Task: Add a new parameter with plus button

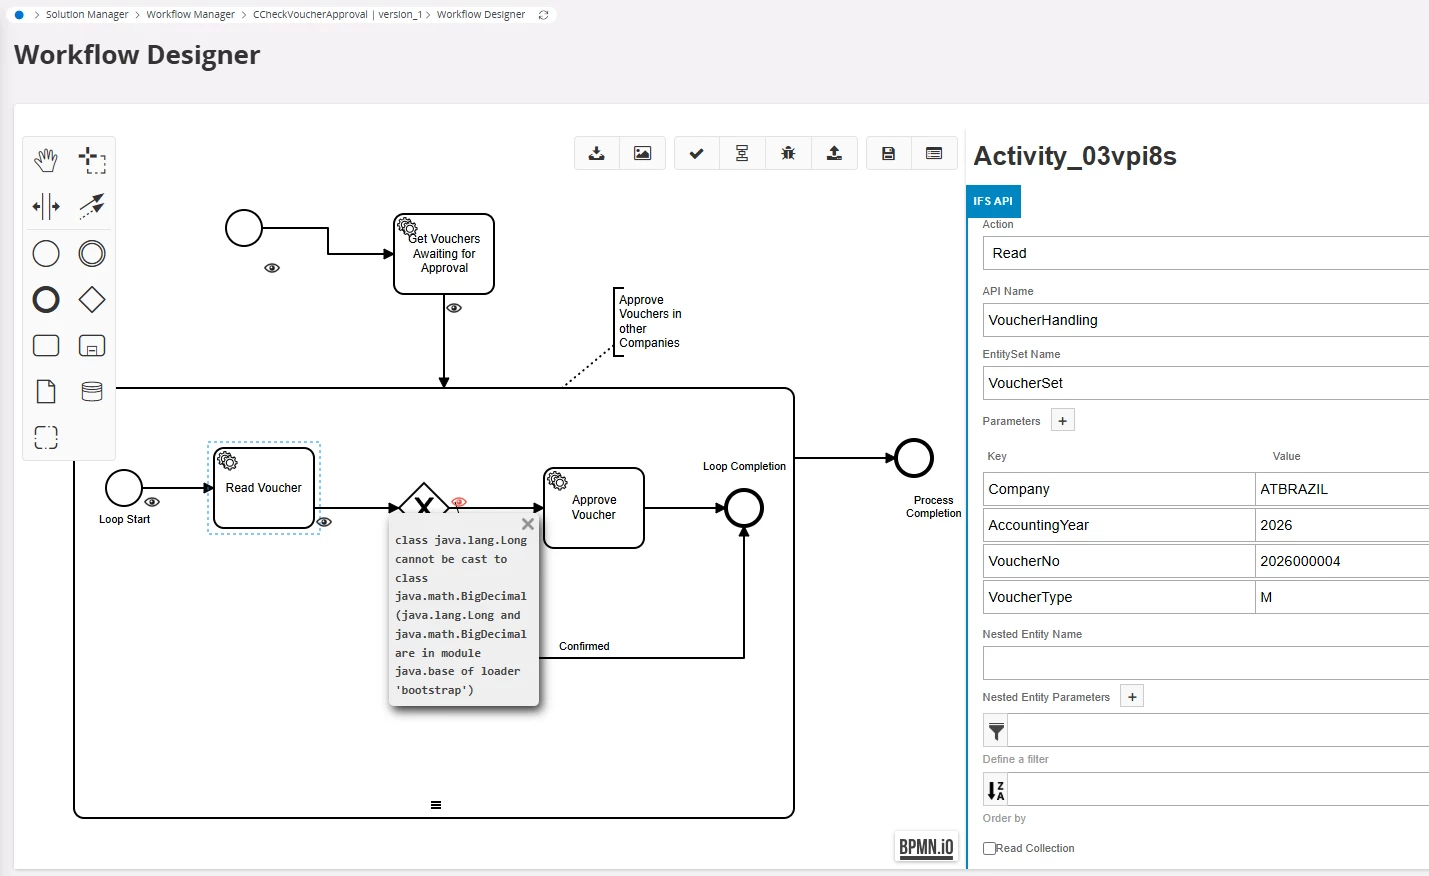Action: [1063, 421]
